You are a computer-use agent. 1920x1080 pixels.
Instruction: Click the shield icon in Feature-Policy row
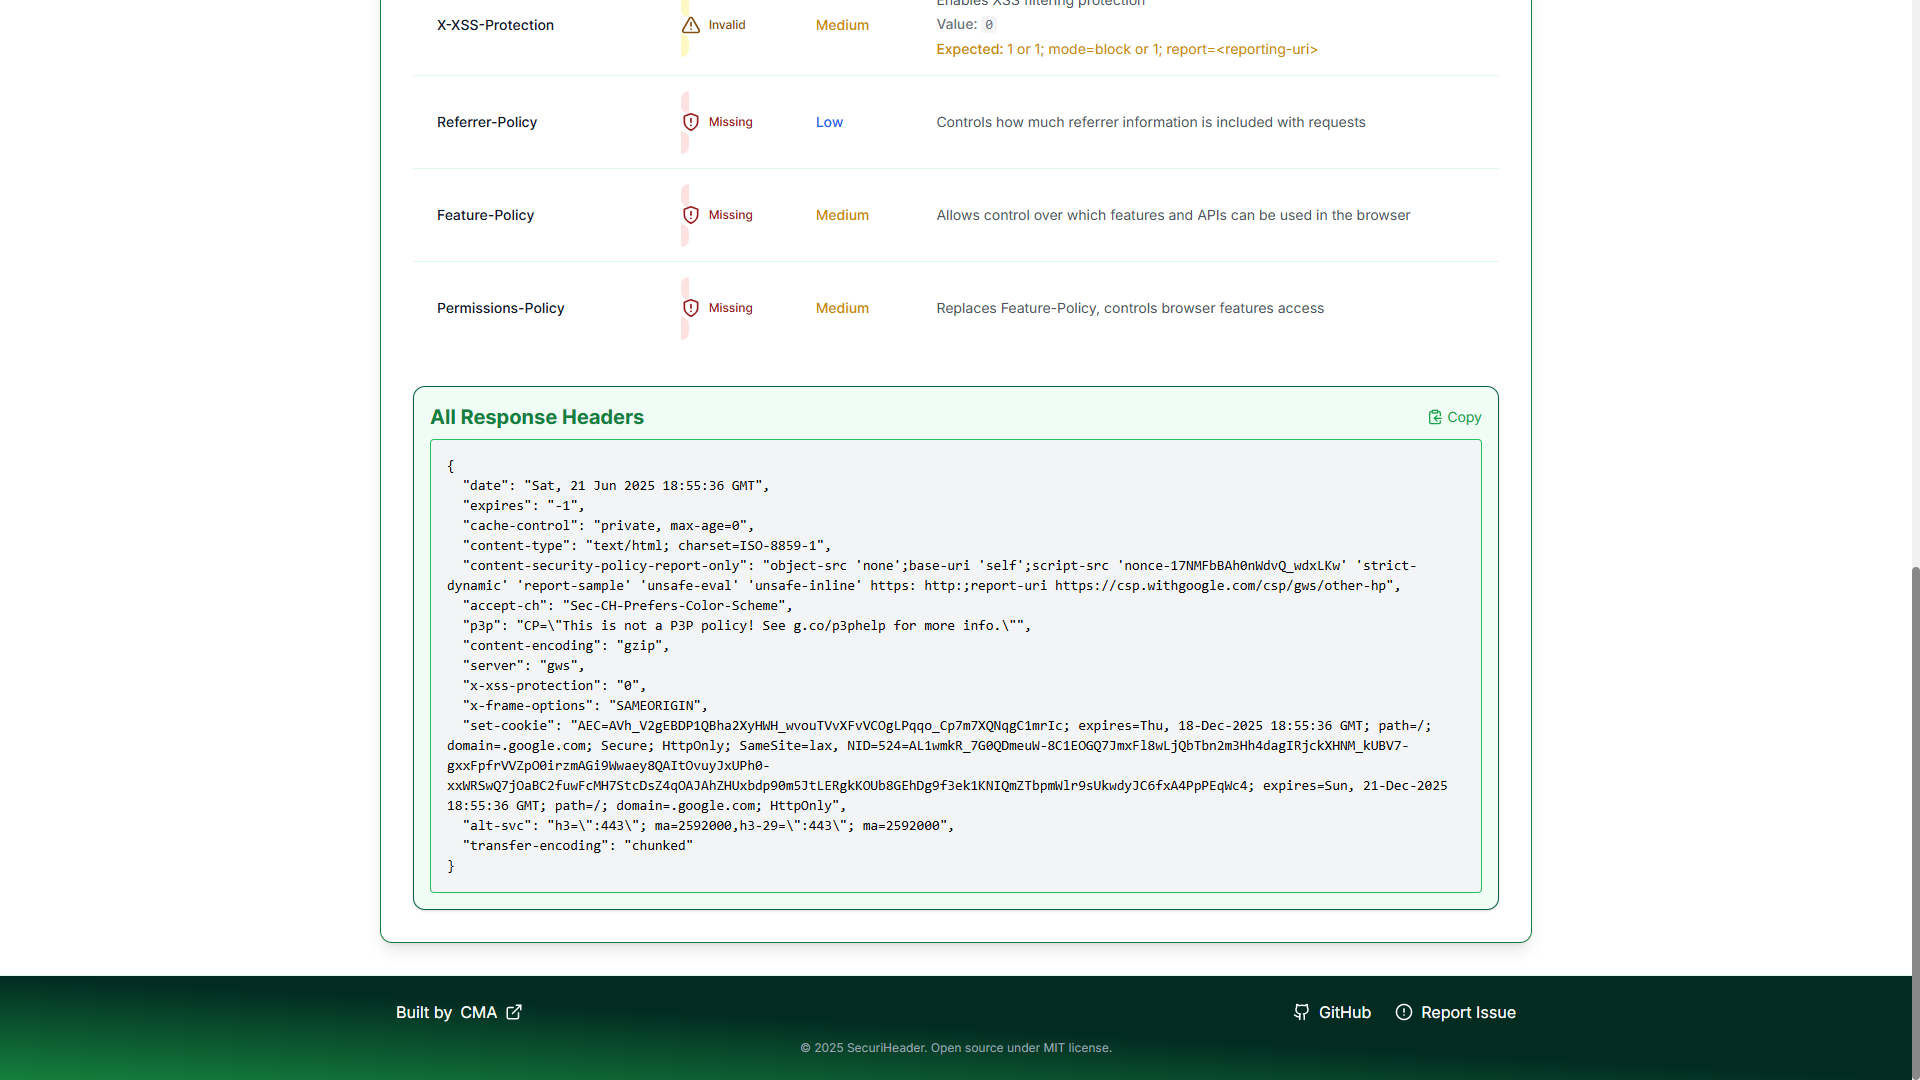click(x=691, y=215)
